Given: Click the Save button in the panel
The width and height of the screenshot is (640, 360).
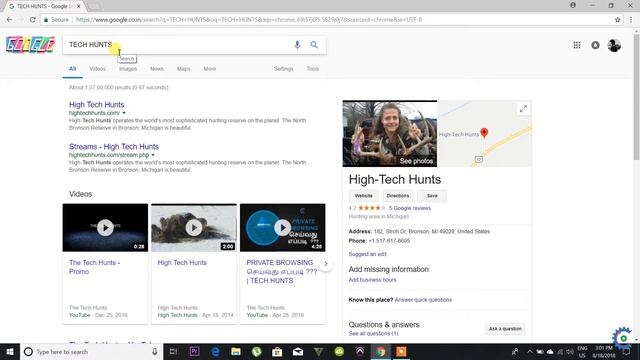Looking at the screenshot, I should tap(432, 196).
